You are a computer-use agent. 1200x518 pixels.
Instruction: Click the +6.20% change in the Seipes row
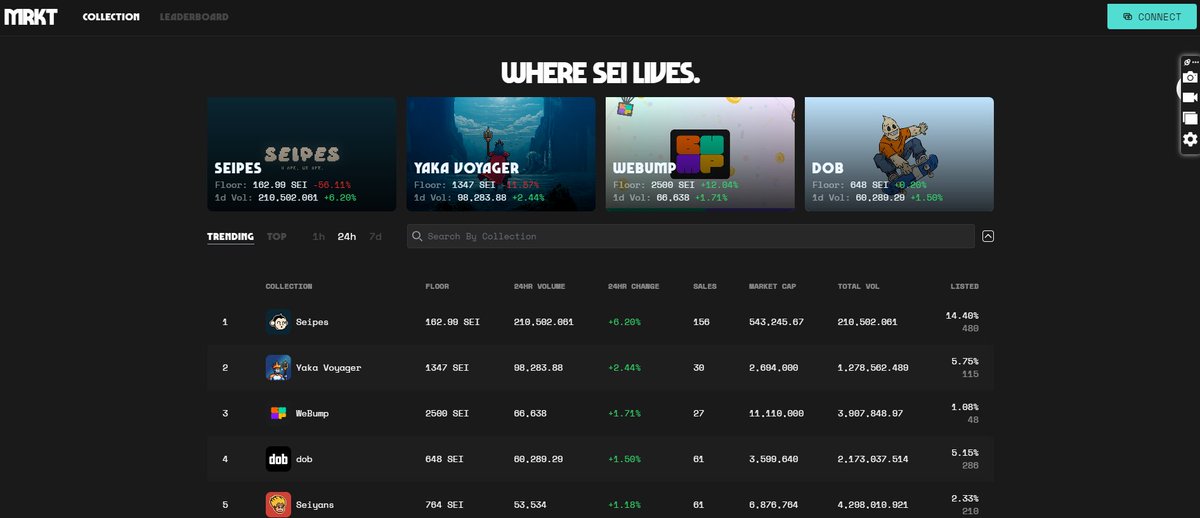[624, 322]
